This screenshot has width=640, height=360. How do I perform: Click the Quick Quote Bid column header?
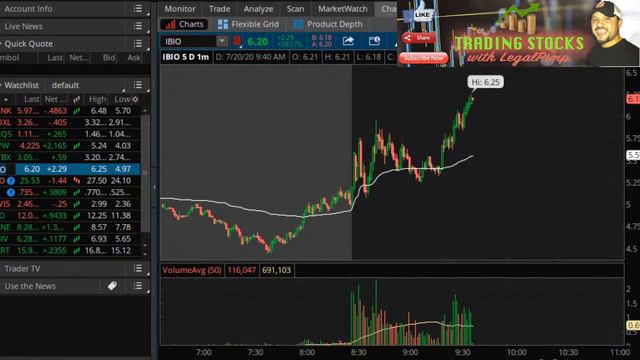[x=109, y=58]
